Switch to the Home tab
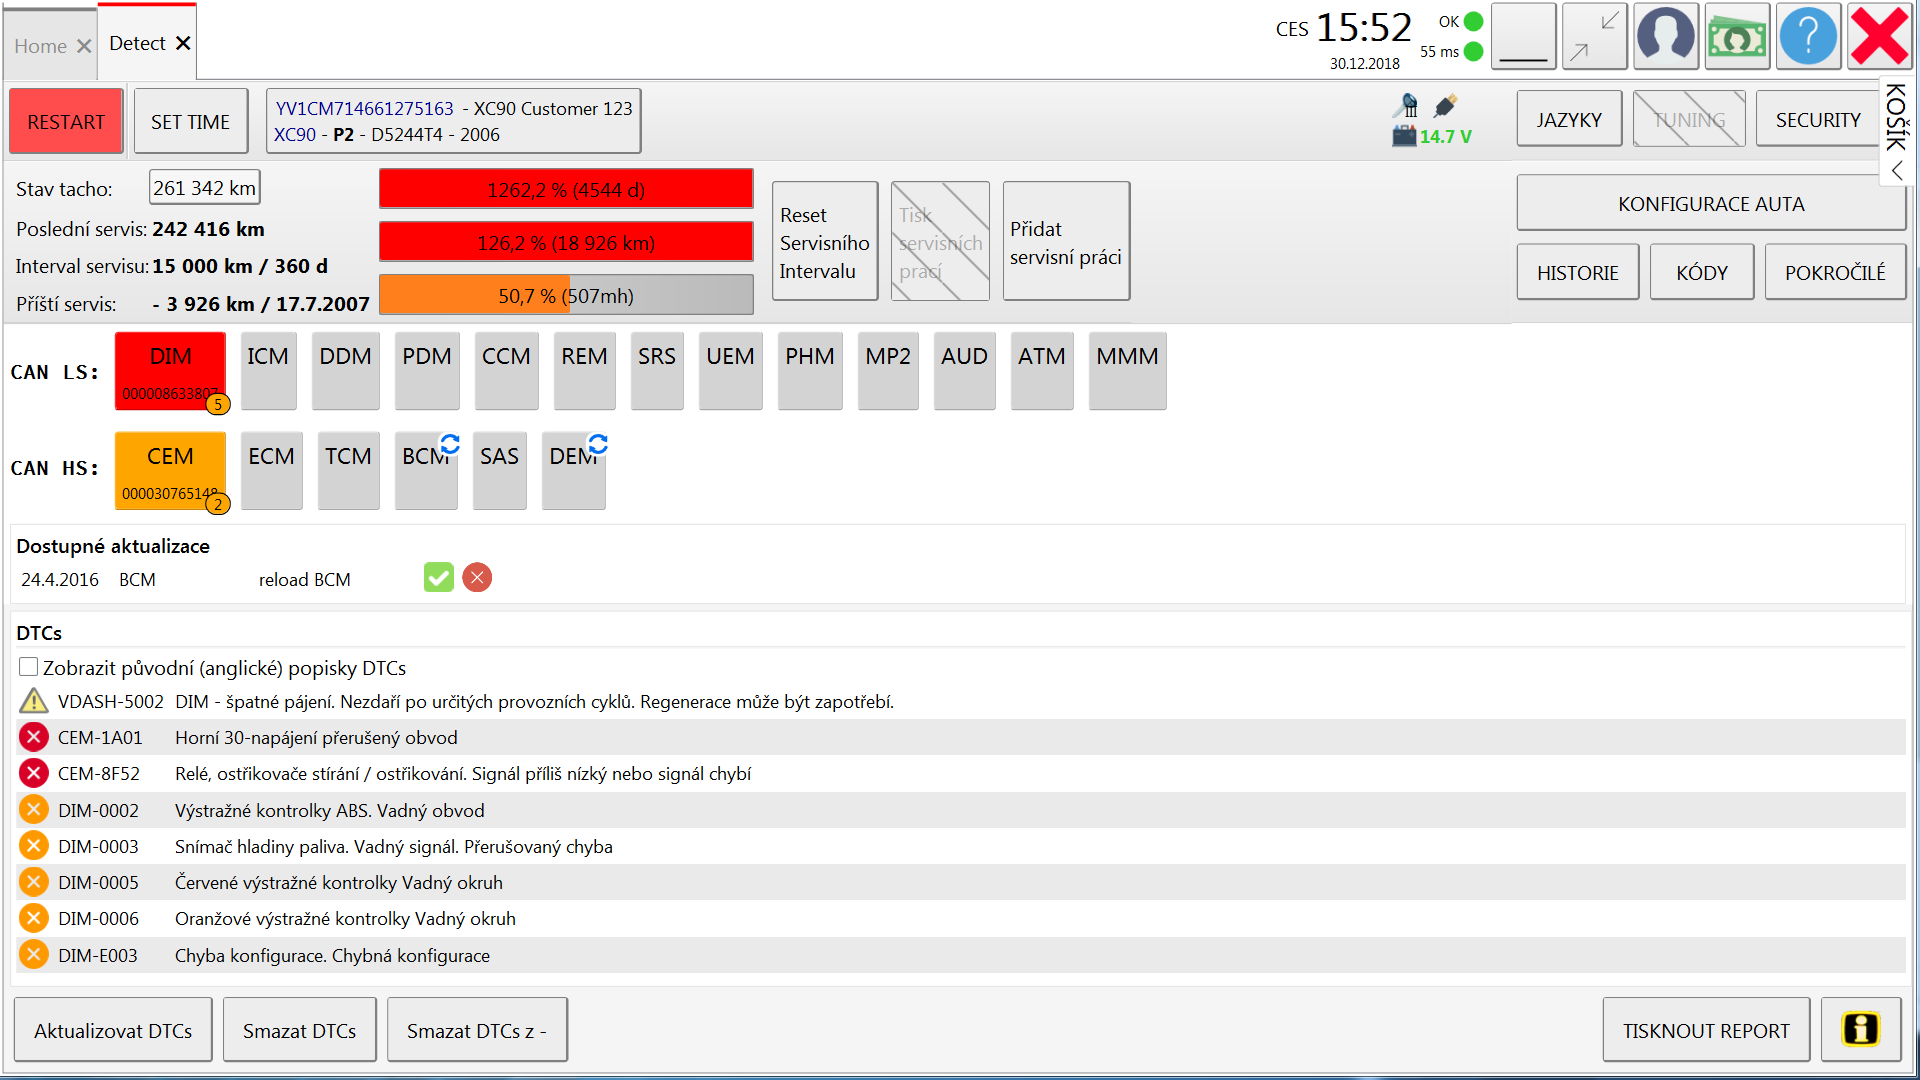 click(x=40, y=46)
